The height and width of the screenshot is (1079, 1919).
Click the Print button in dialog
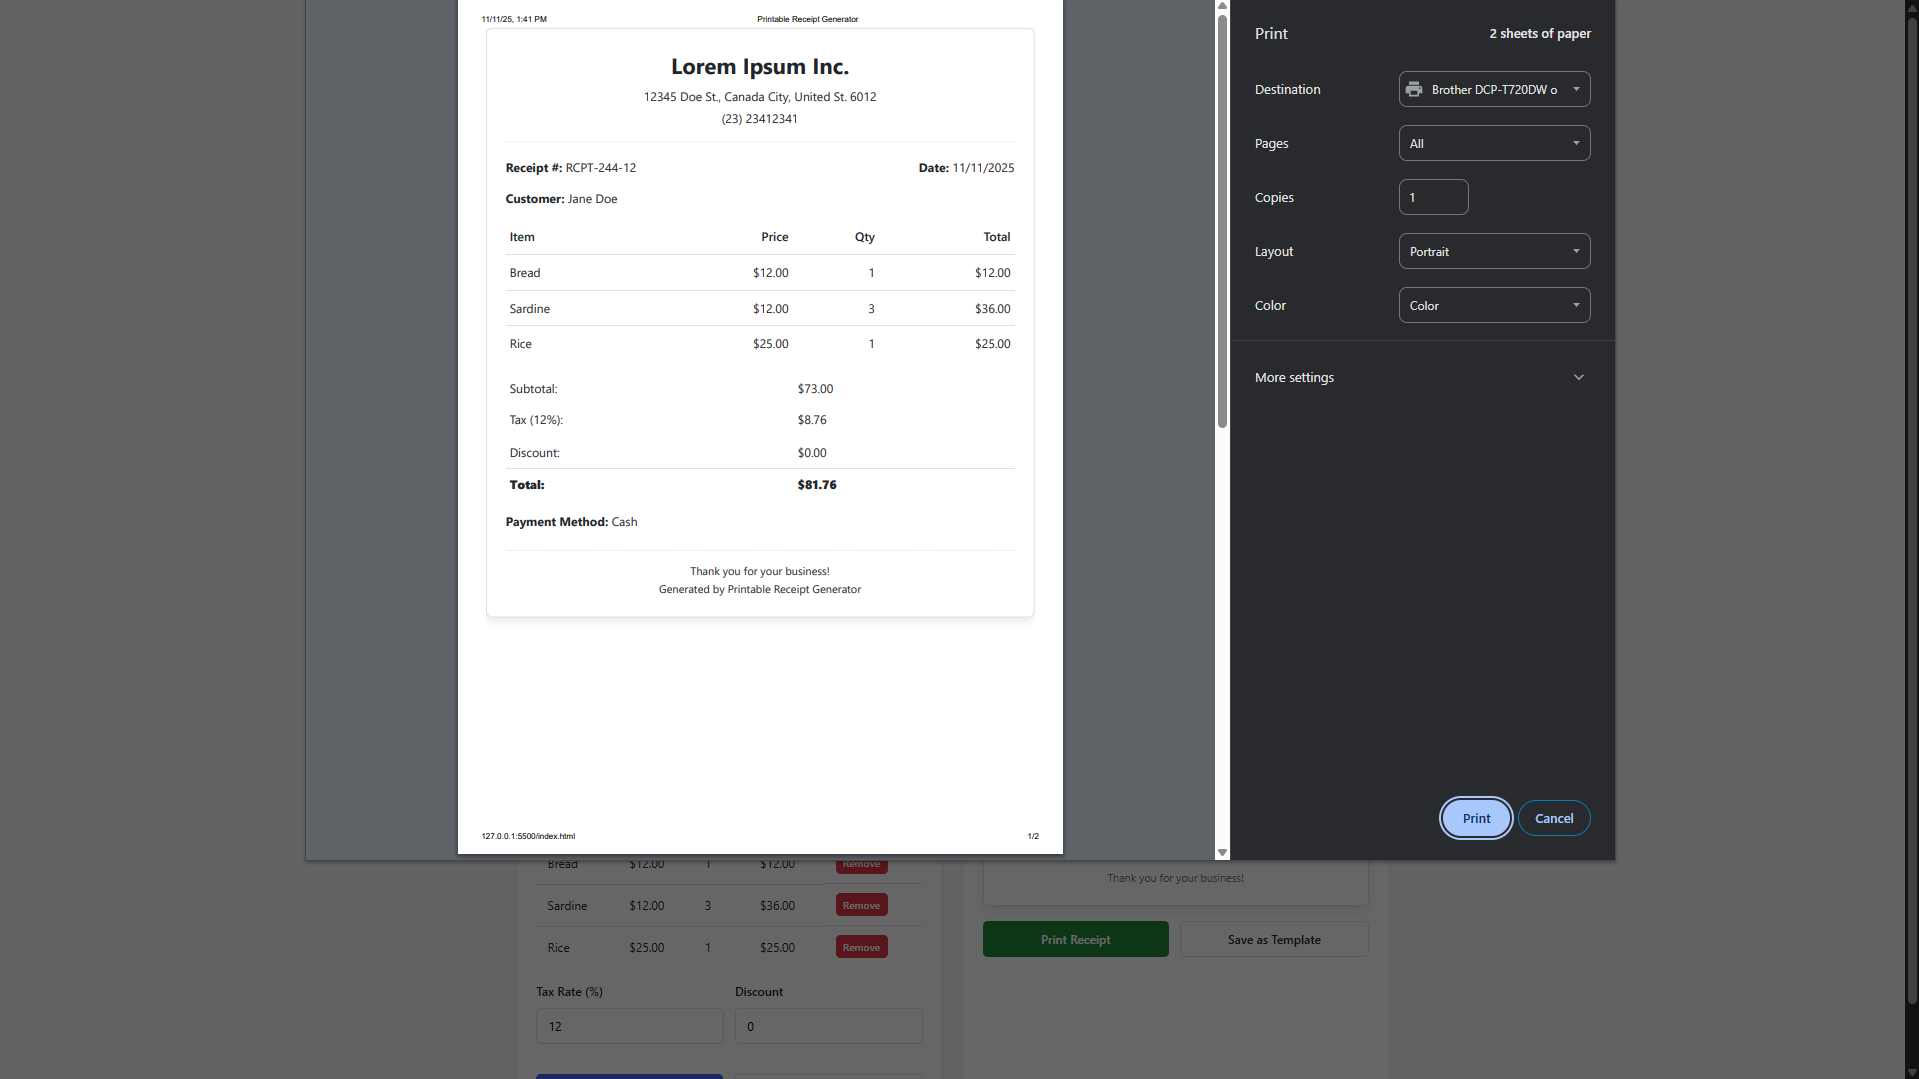[1475, 818]
